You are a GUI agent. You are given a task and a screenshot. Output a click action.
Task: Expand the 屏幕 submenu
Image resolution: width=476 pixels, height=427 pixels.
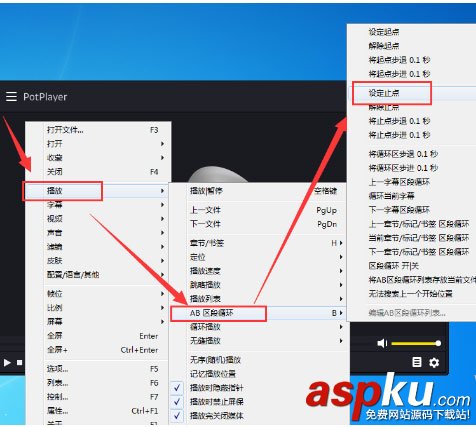click(98, 322)
